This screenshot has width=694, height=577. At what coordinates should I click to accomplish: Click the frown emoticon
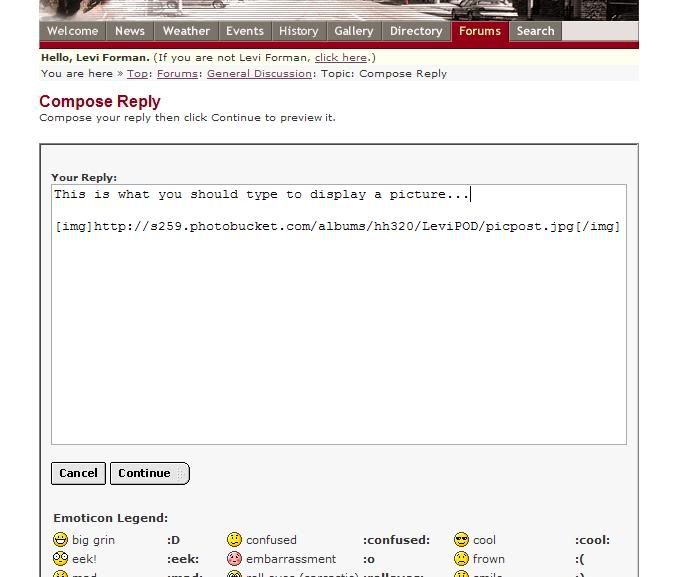coord(461,559)
